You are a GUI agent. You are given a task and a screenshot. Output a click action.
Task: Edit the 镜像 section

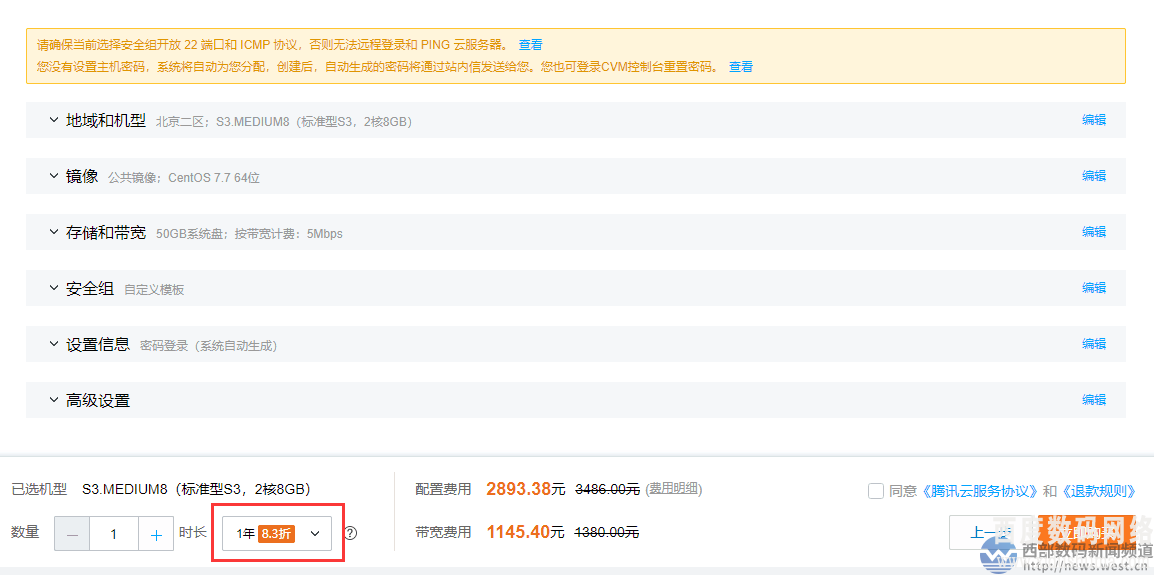click(1094, 176)
